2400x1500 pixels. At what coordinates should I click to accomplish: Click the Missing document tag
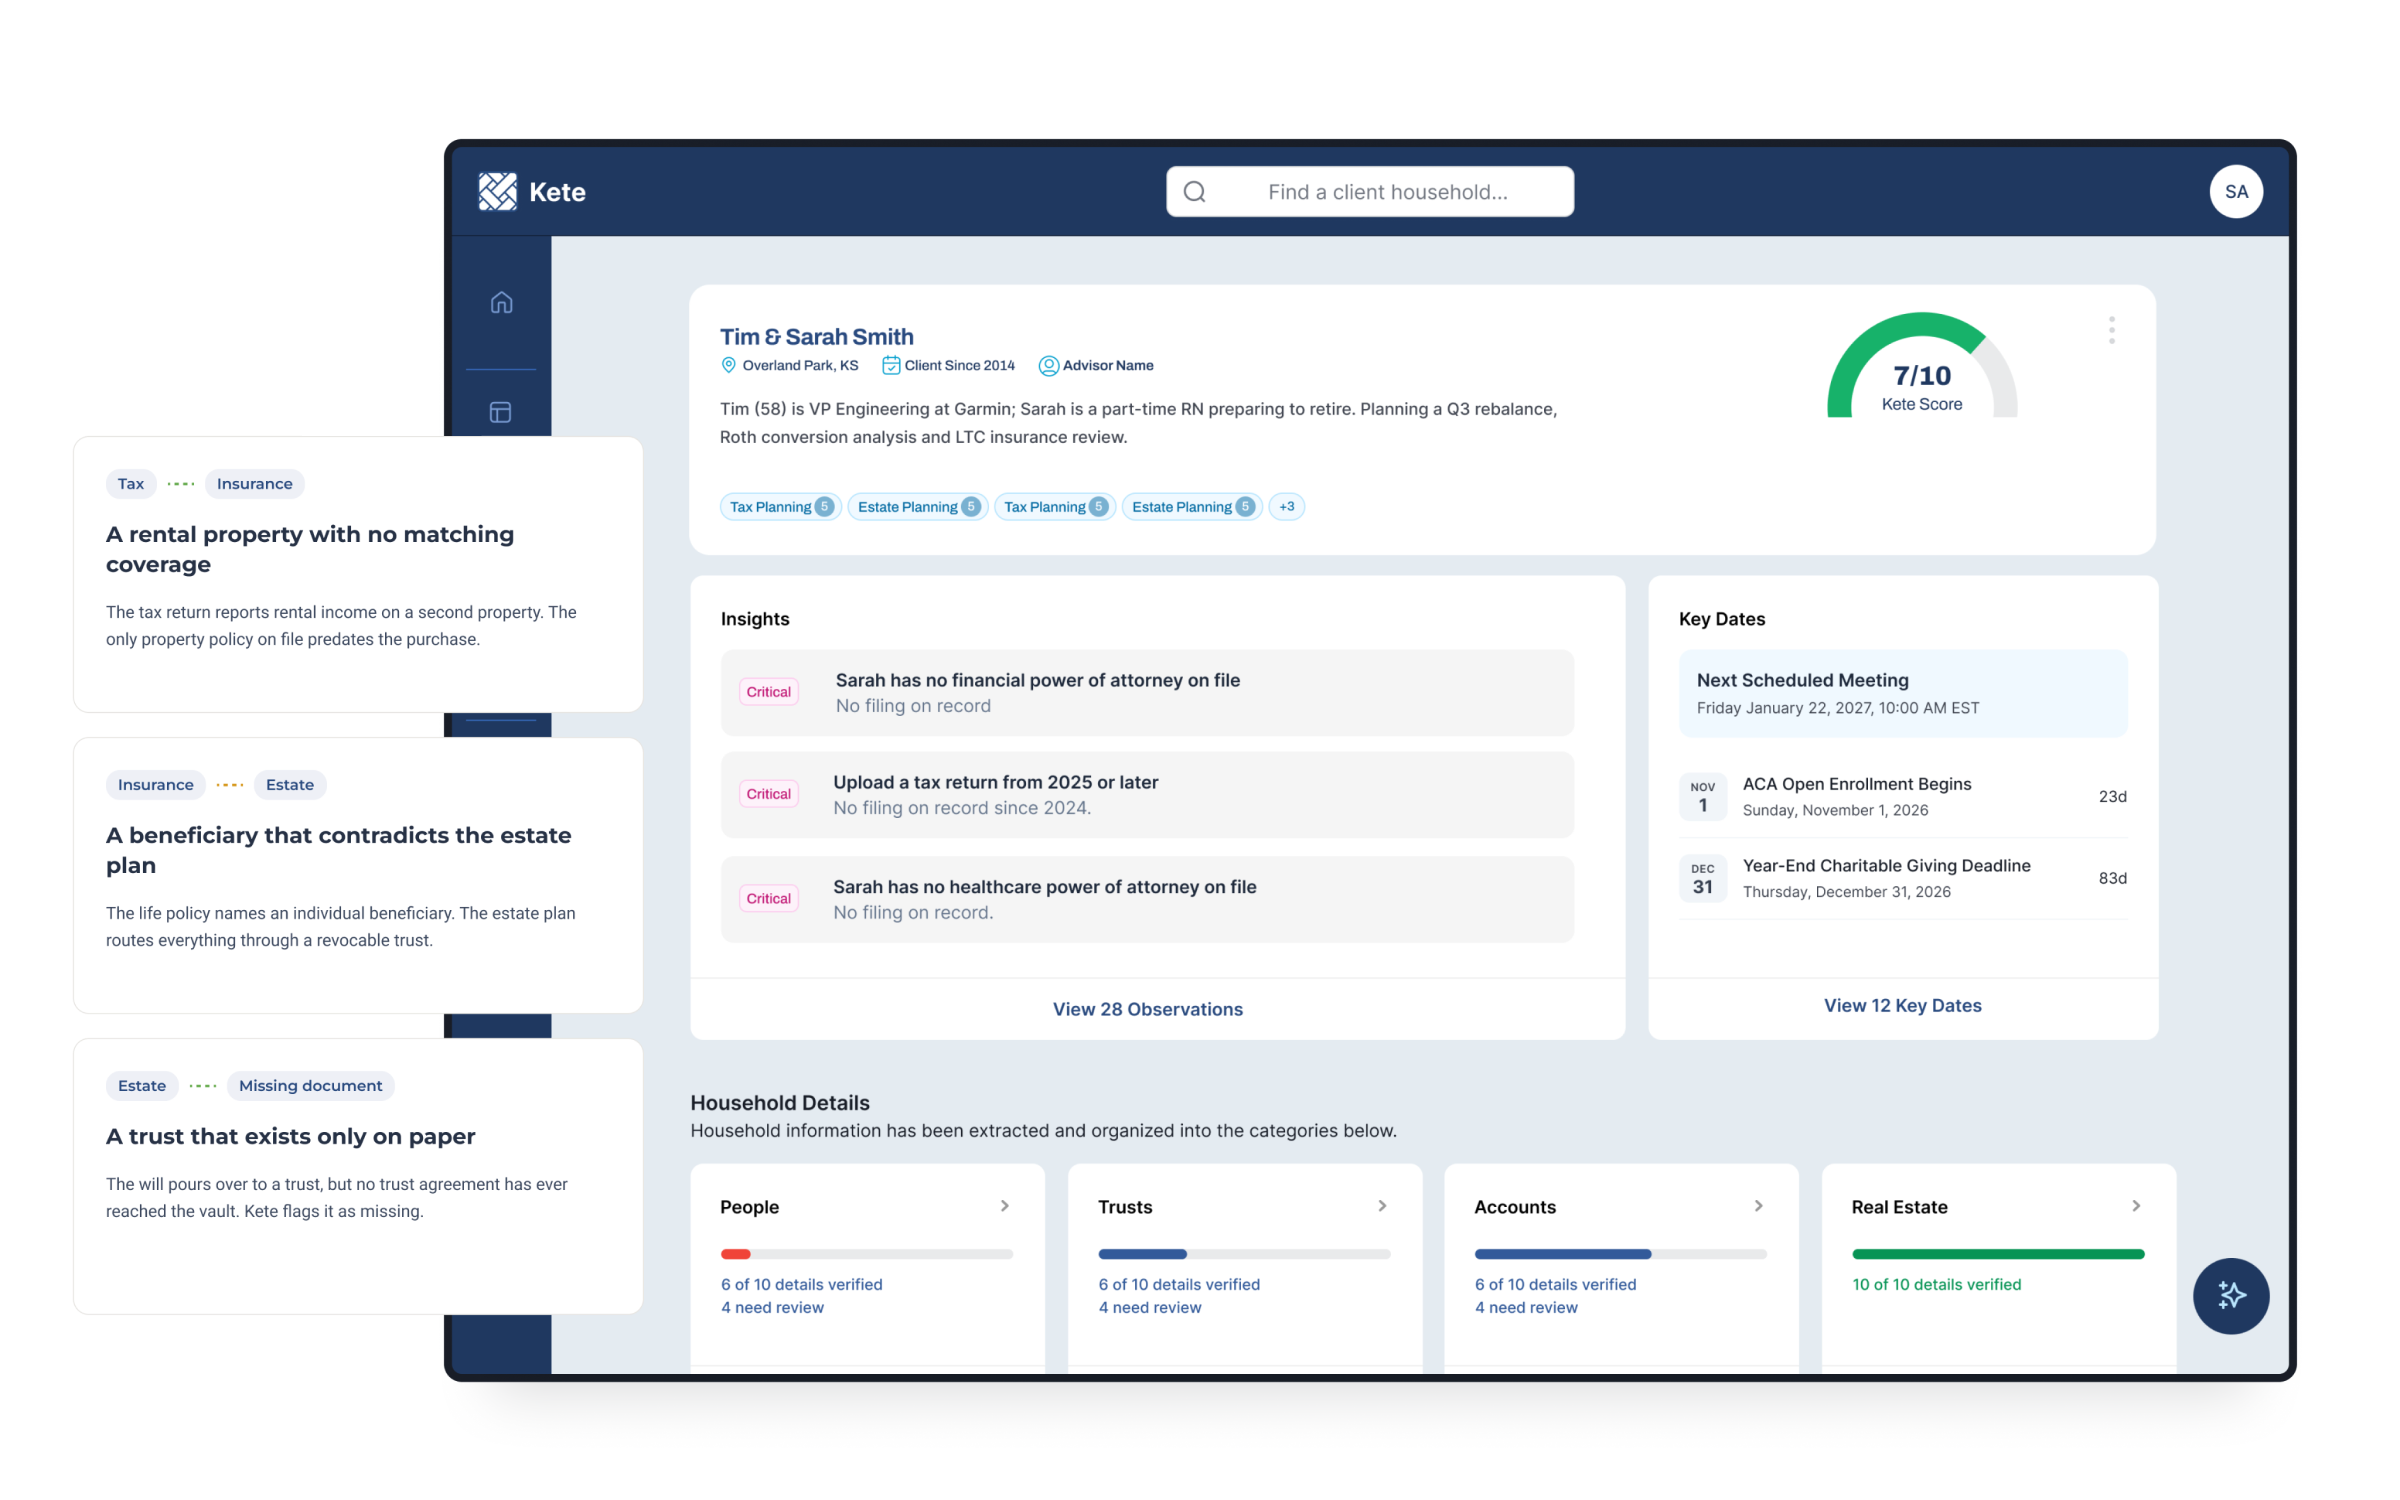click(x=310, y=1085)
